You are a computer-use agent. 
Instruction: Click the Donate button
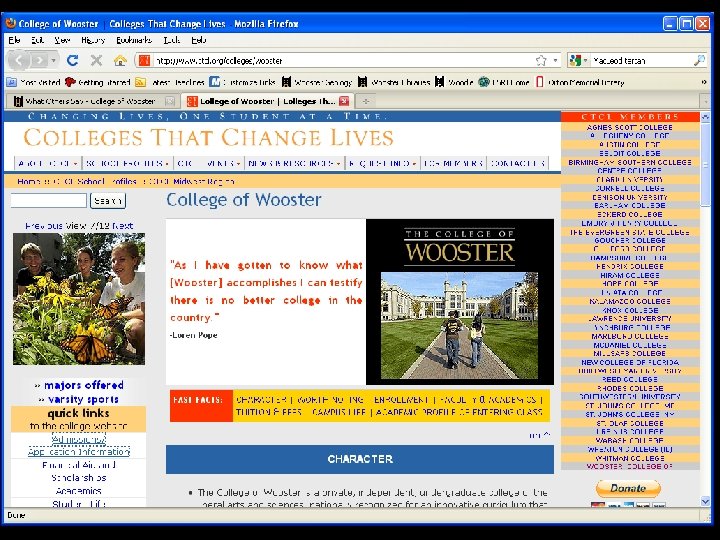[x=628, y=489]
